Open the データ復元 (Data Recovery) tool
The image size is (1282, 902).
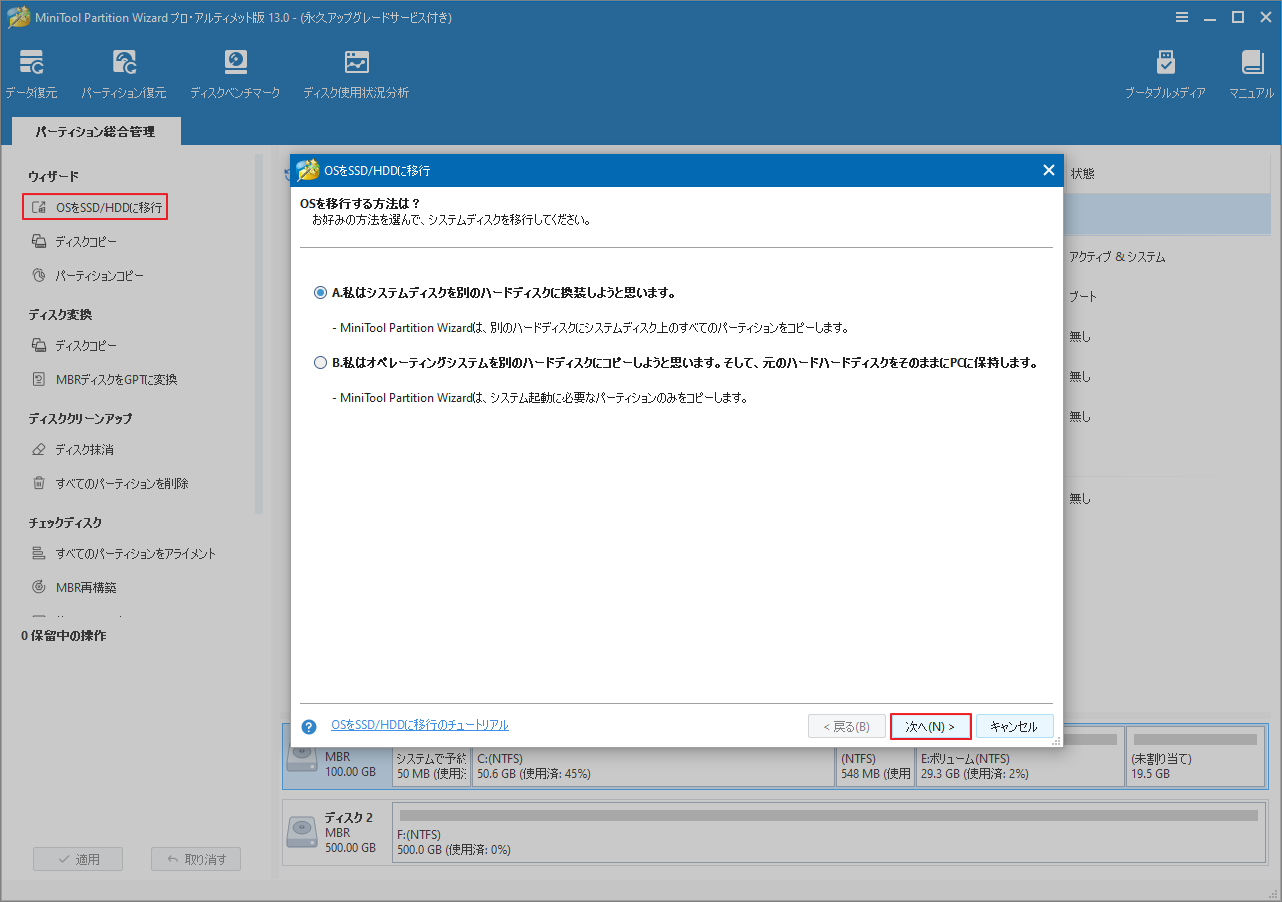pos(31,70)
